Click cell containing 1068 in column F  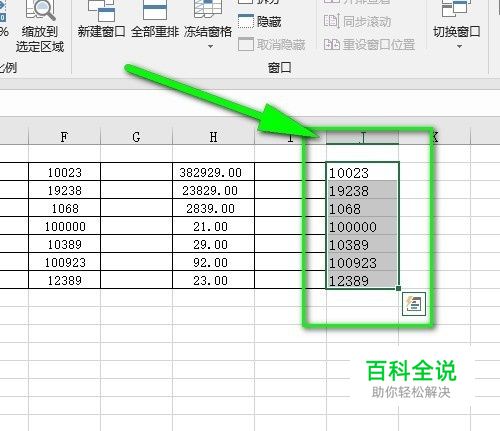pyautogui.click(x=64, y=208)
